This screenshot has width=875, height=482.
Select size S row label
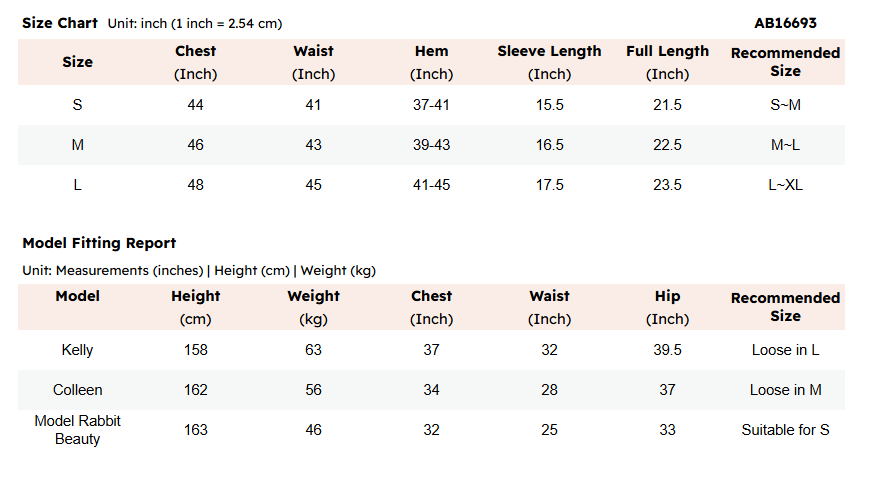coord(78,105)
